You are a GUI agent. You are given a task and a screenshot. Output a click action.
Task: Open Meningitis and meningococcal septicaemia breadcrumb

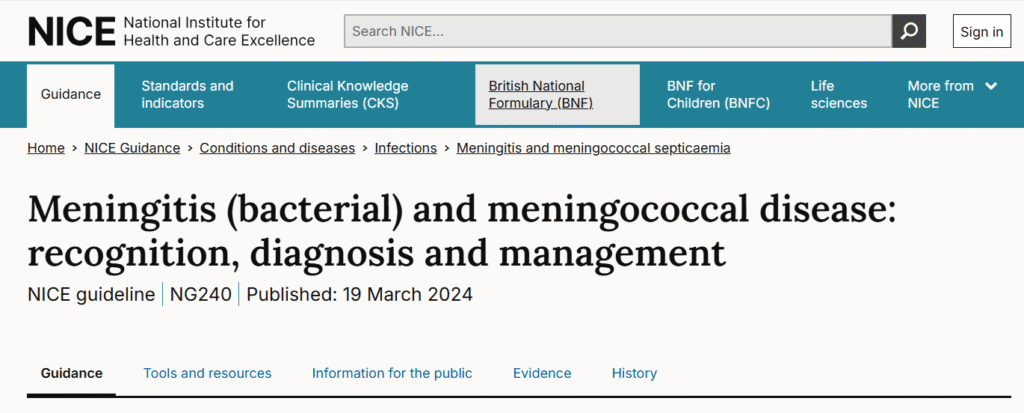point(593,148)
